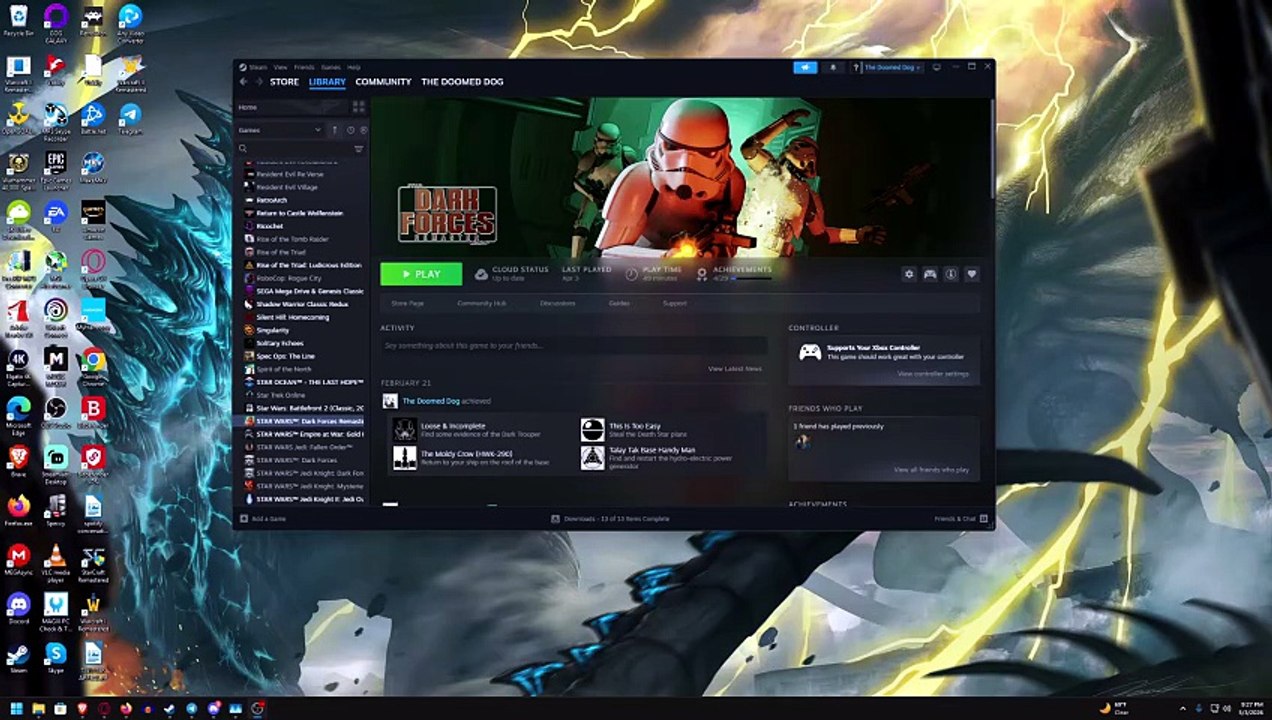Open the Discussions link
1272x720 pixels.
557,303
